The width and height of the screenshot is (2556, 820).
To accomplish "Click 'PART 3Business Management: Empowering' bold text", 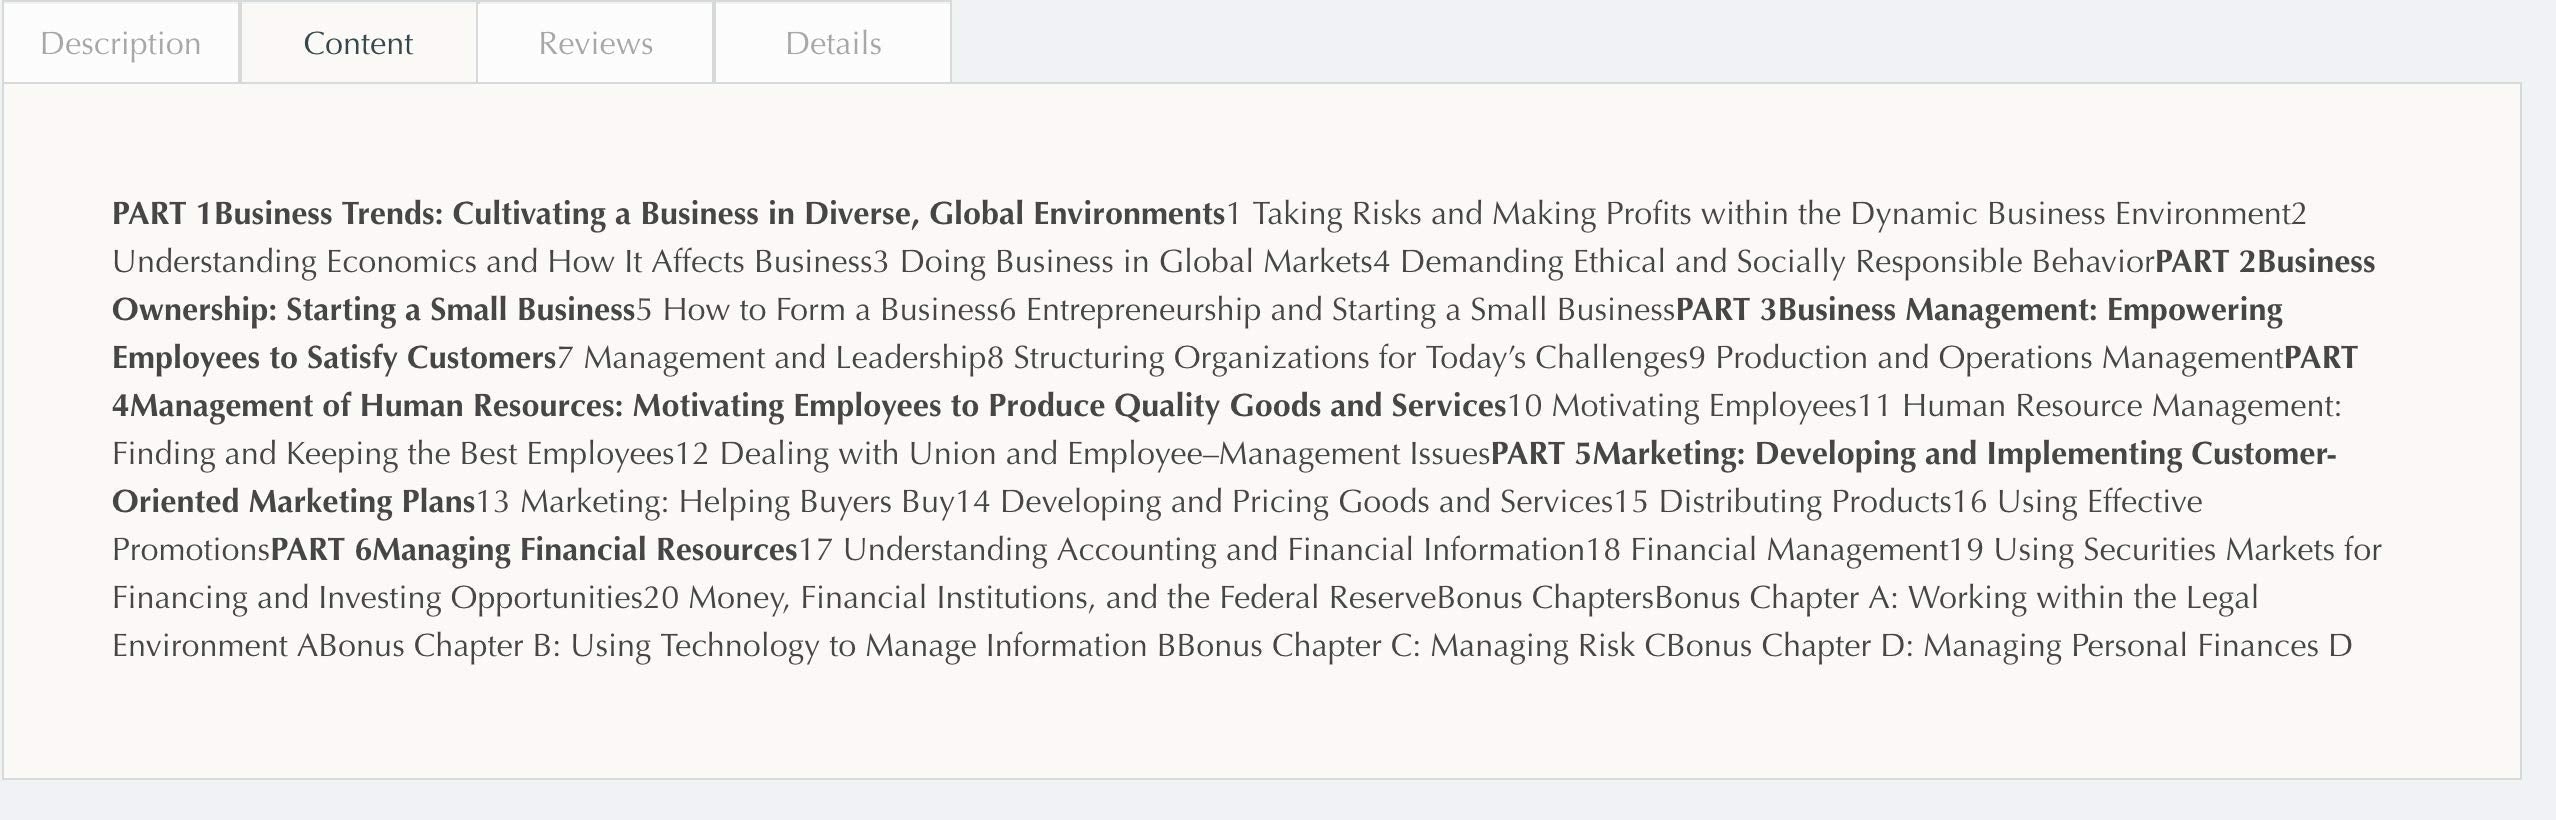I will pyautogui.click(x=1978, y=310).
